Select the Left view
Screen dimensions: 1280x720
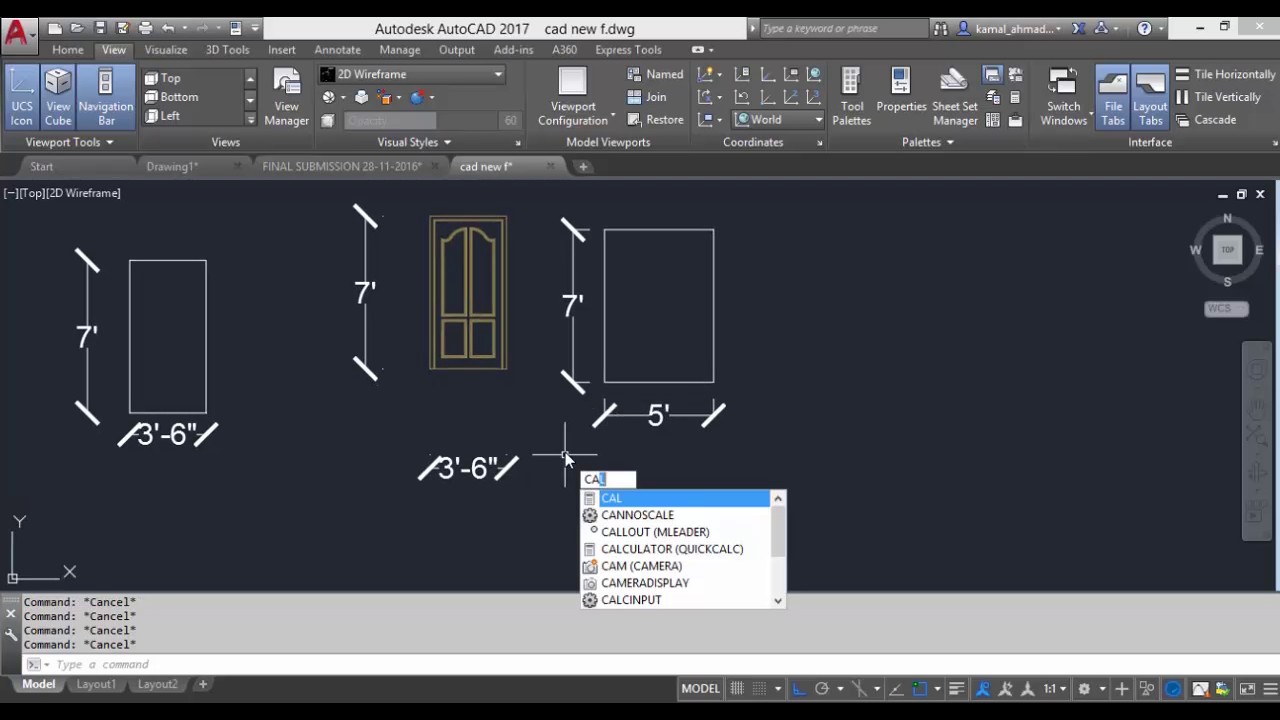point(162,116)
